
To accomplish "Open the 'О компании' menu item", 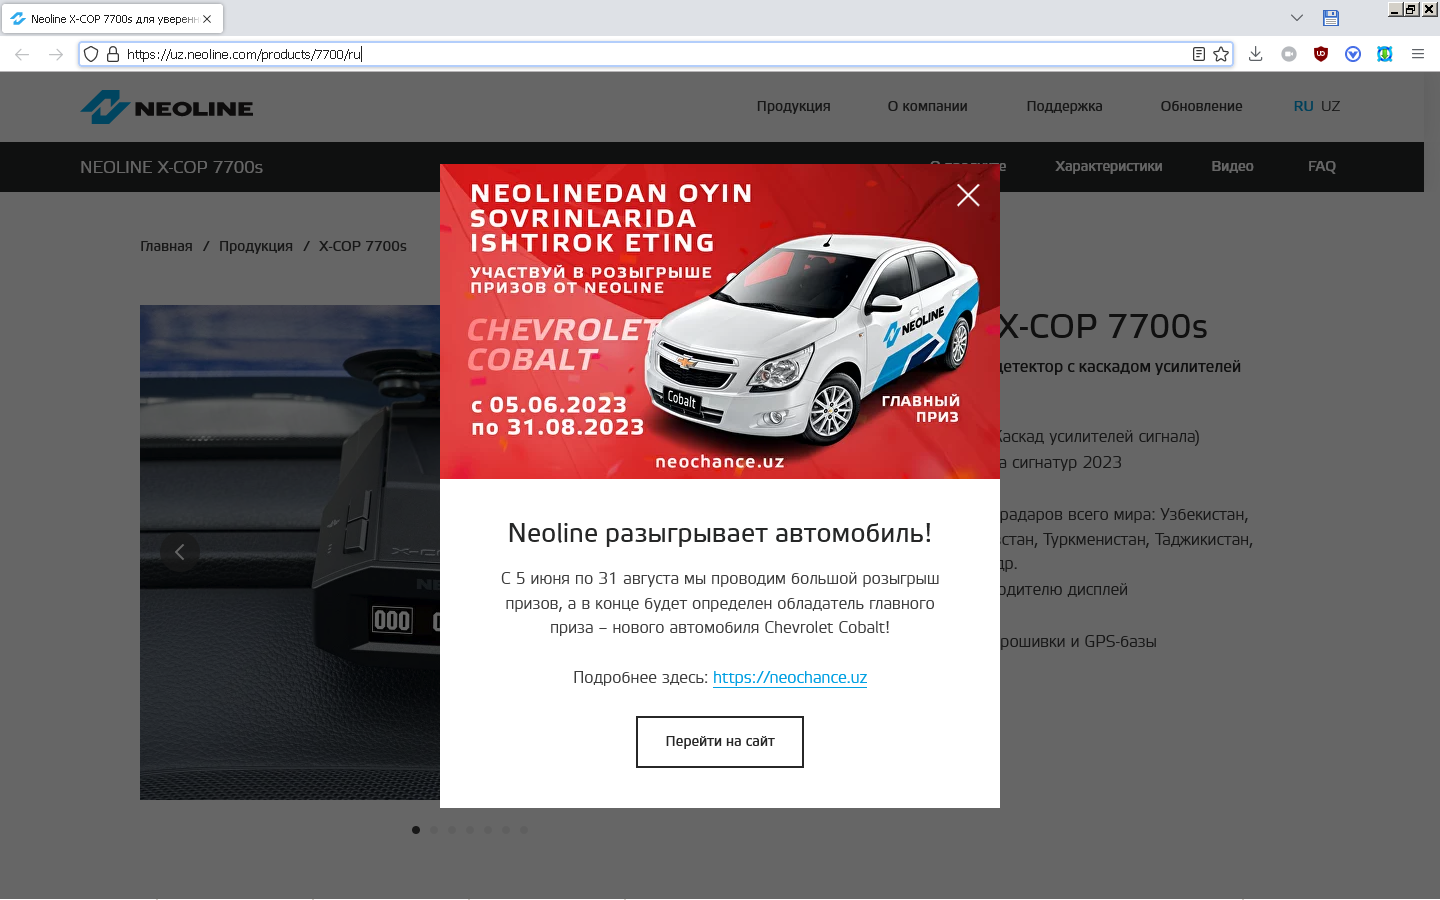I will [927, 106].
